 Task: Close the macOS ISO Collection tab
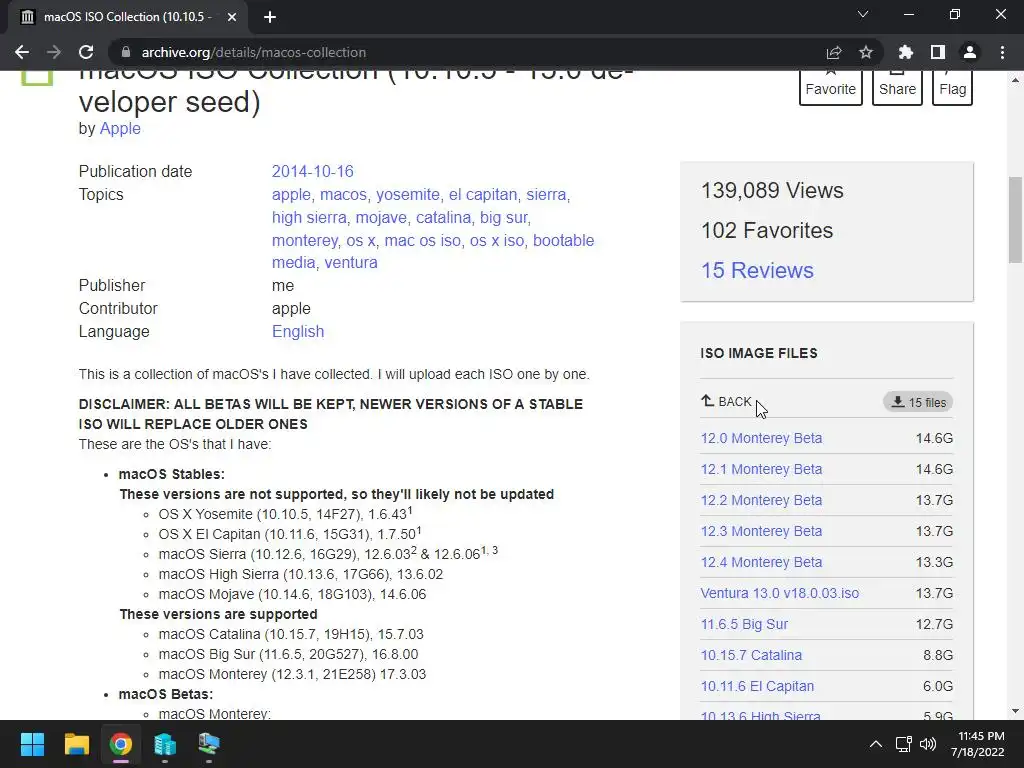click(x=232, y=17)
